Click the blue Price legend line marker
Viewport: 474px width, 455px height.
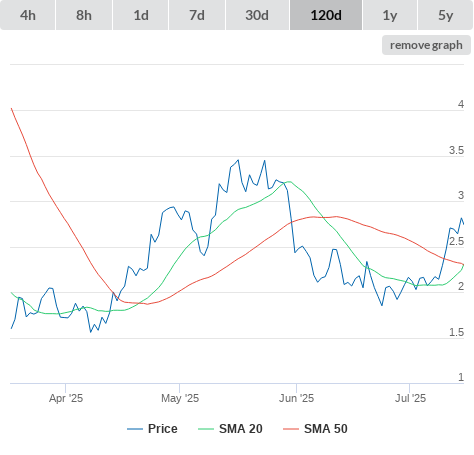[135, 429]
